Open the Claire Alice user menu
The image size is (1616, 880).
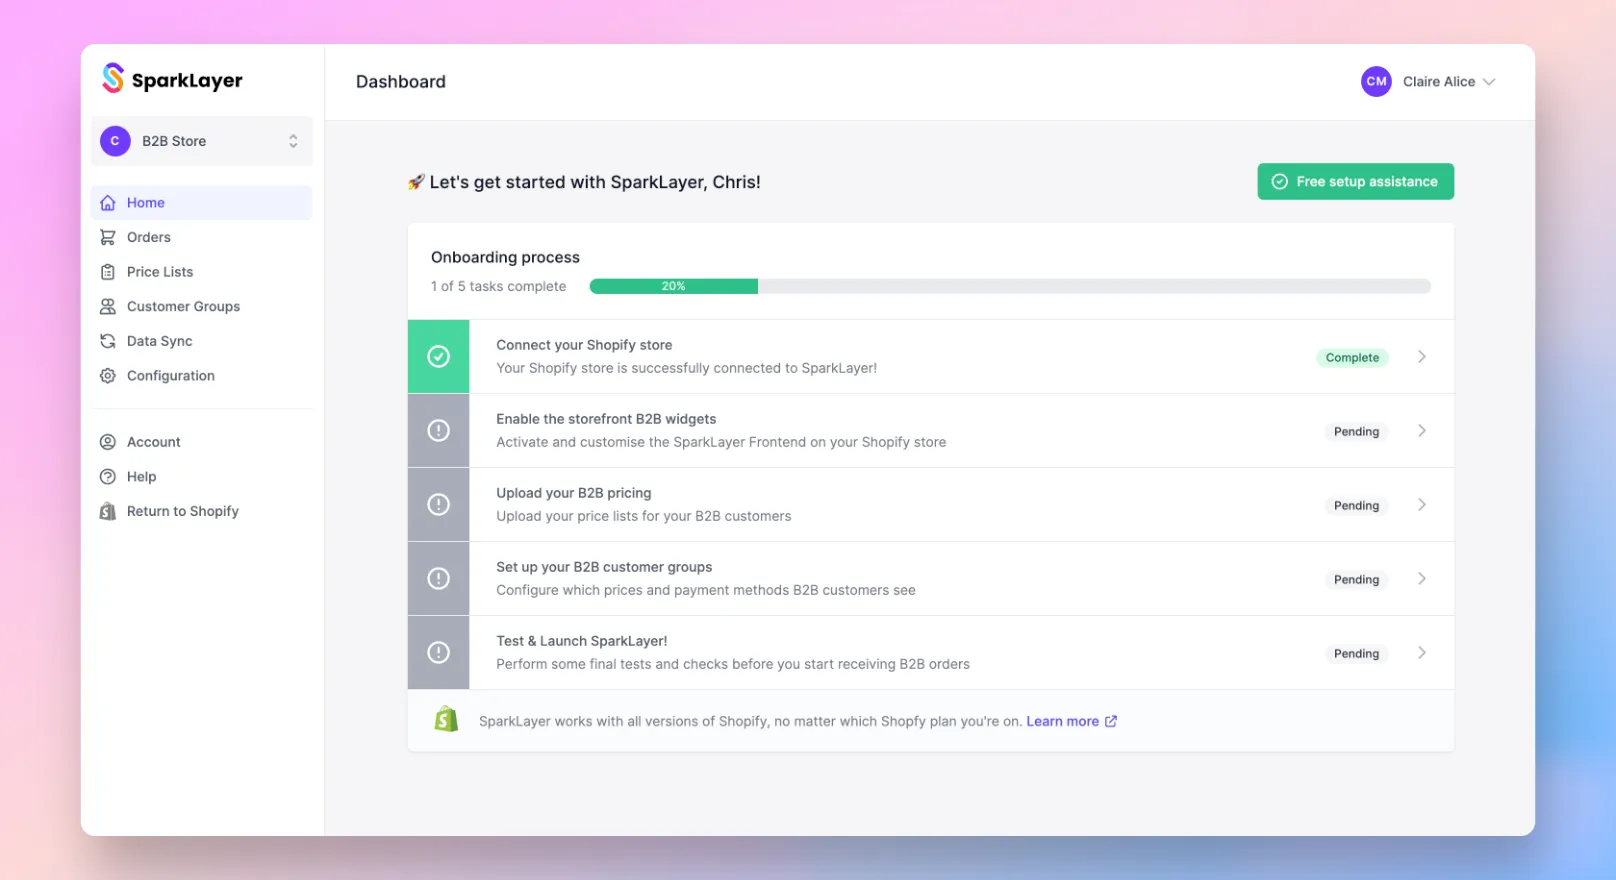pyautogui.click(x=1428, y=82)
